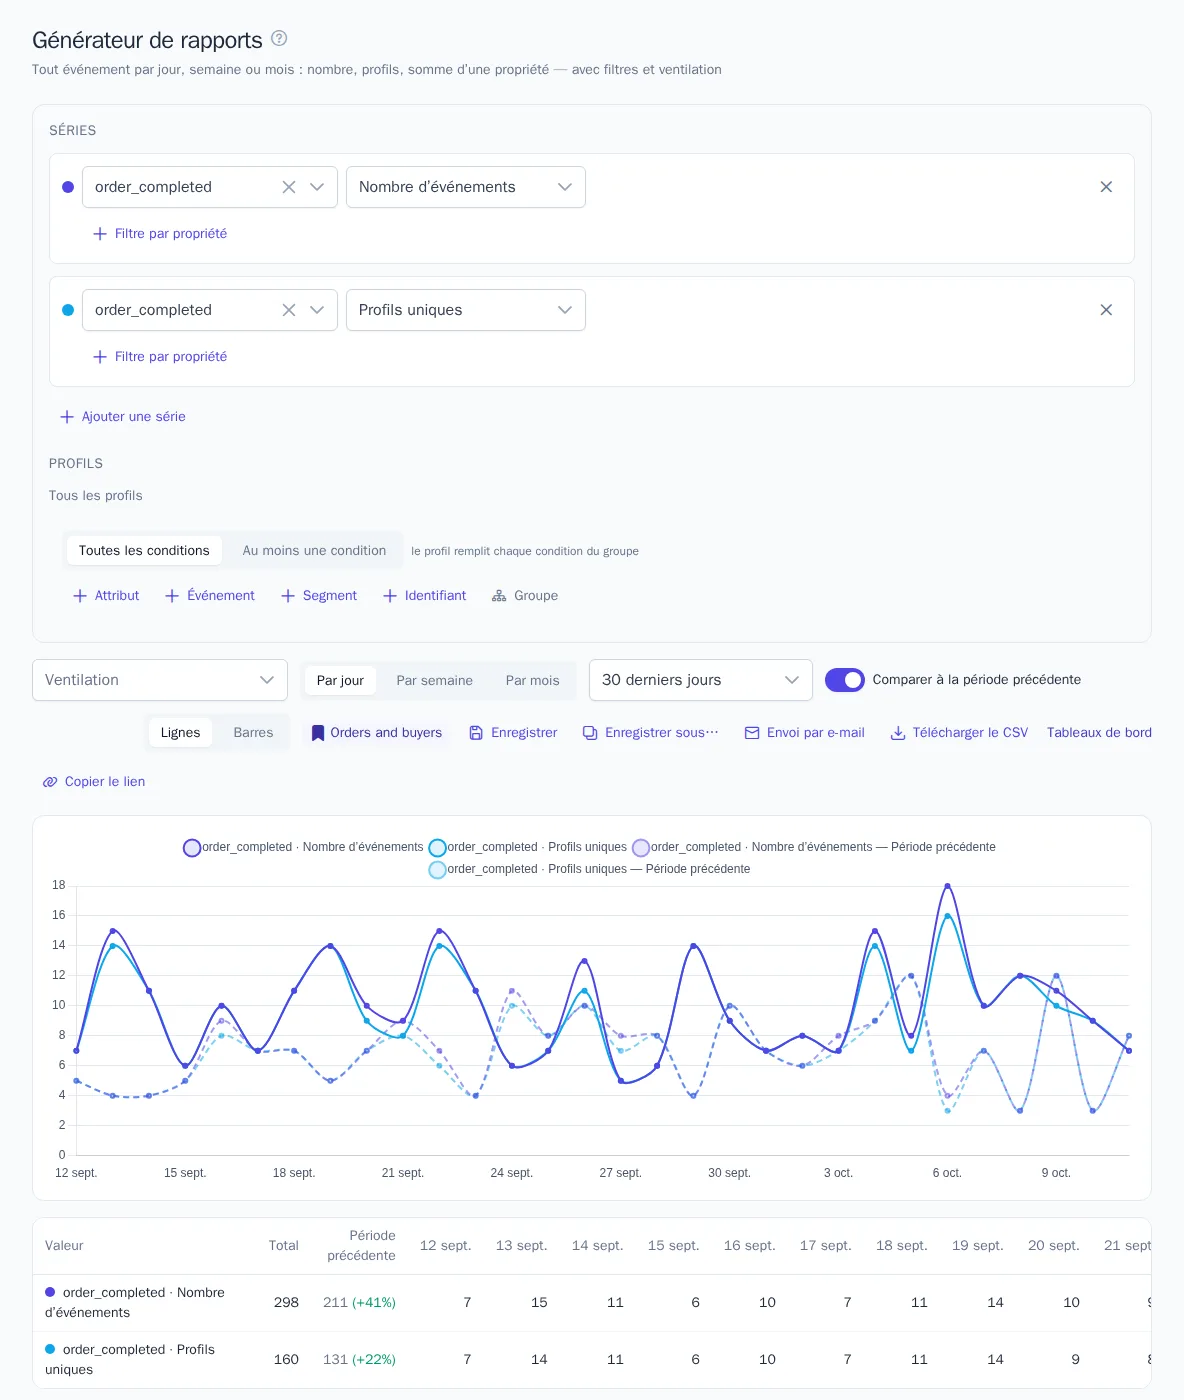
Task: Toggle Comparer à la période précédente switch
Action: coord(845,680)
